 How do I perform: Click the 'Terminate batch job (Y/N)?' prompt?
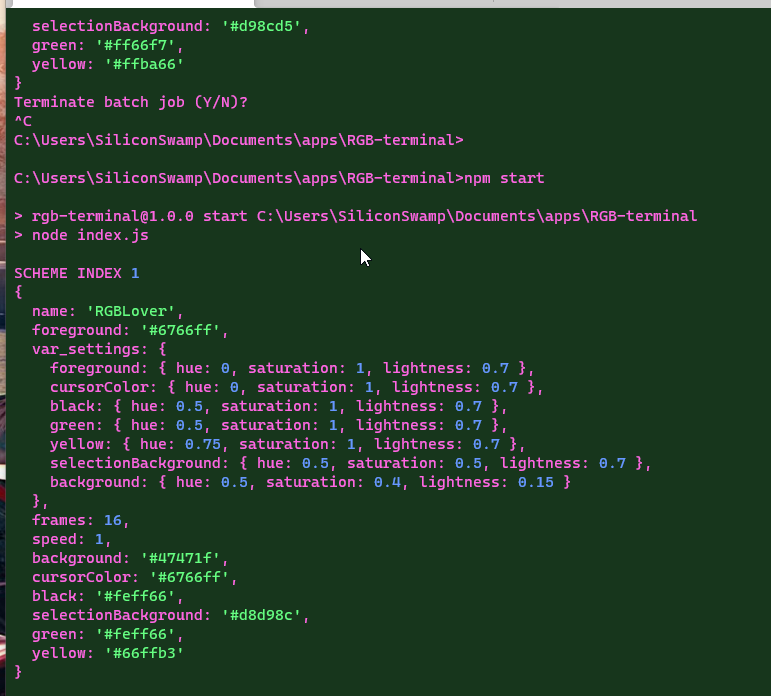pos(131,102)
